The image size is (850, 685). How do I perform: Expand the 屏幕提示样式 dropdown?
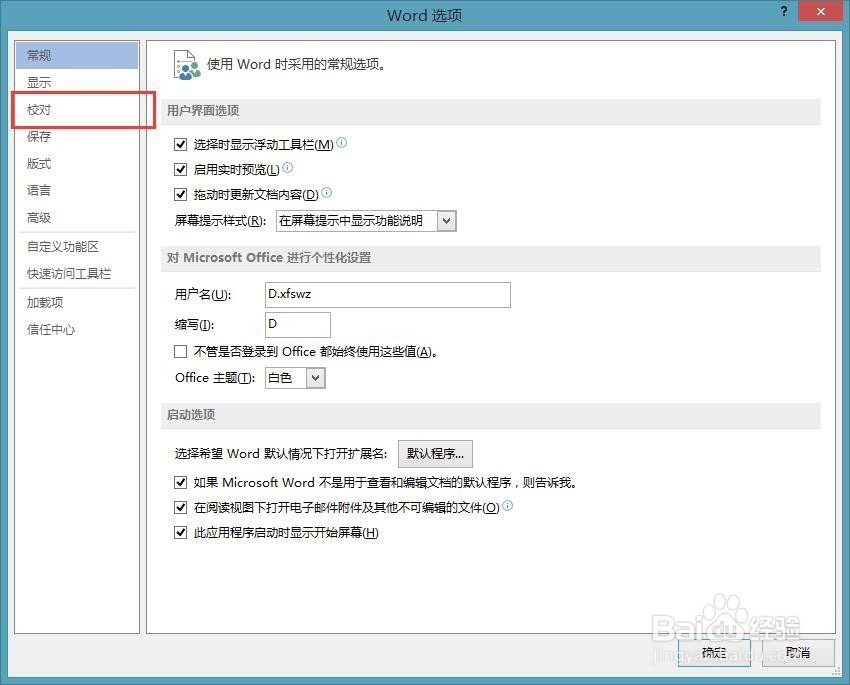coord(447,221)
